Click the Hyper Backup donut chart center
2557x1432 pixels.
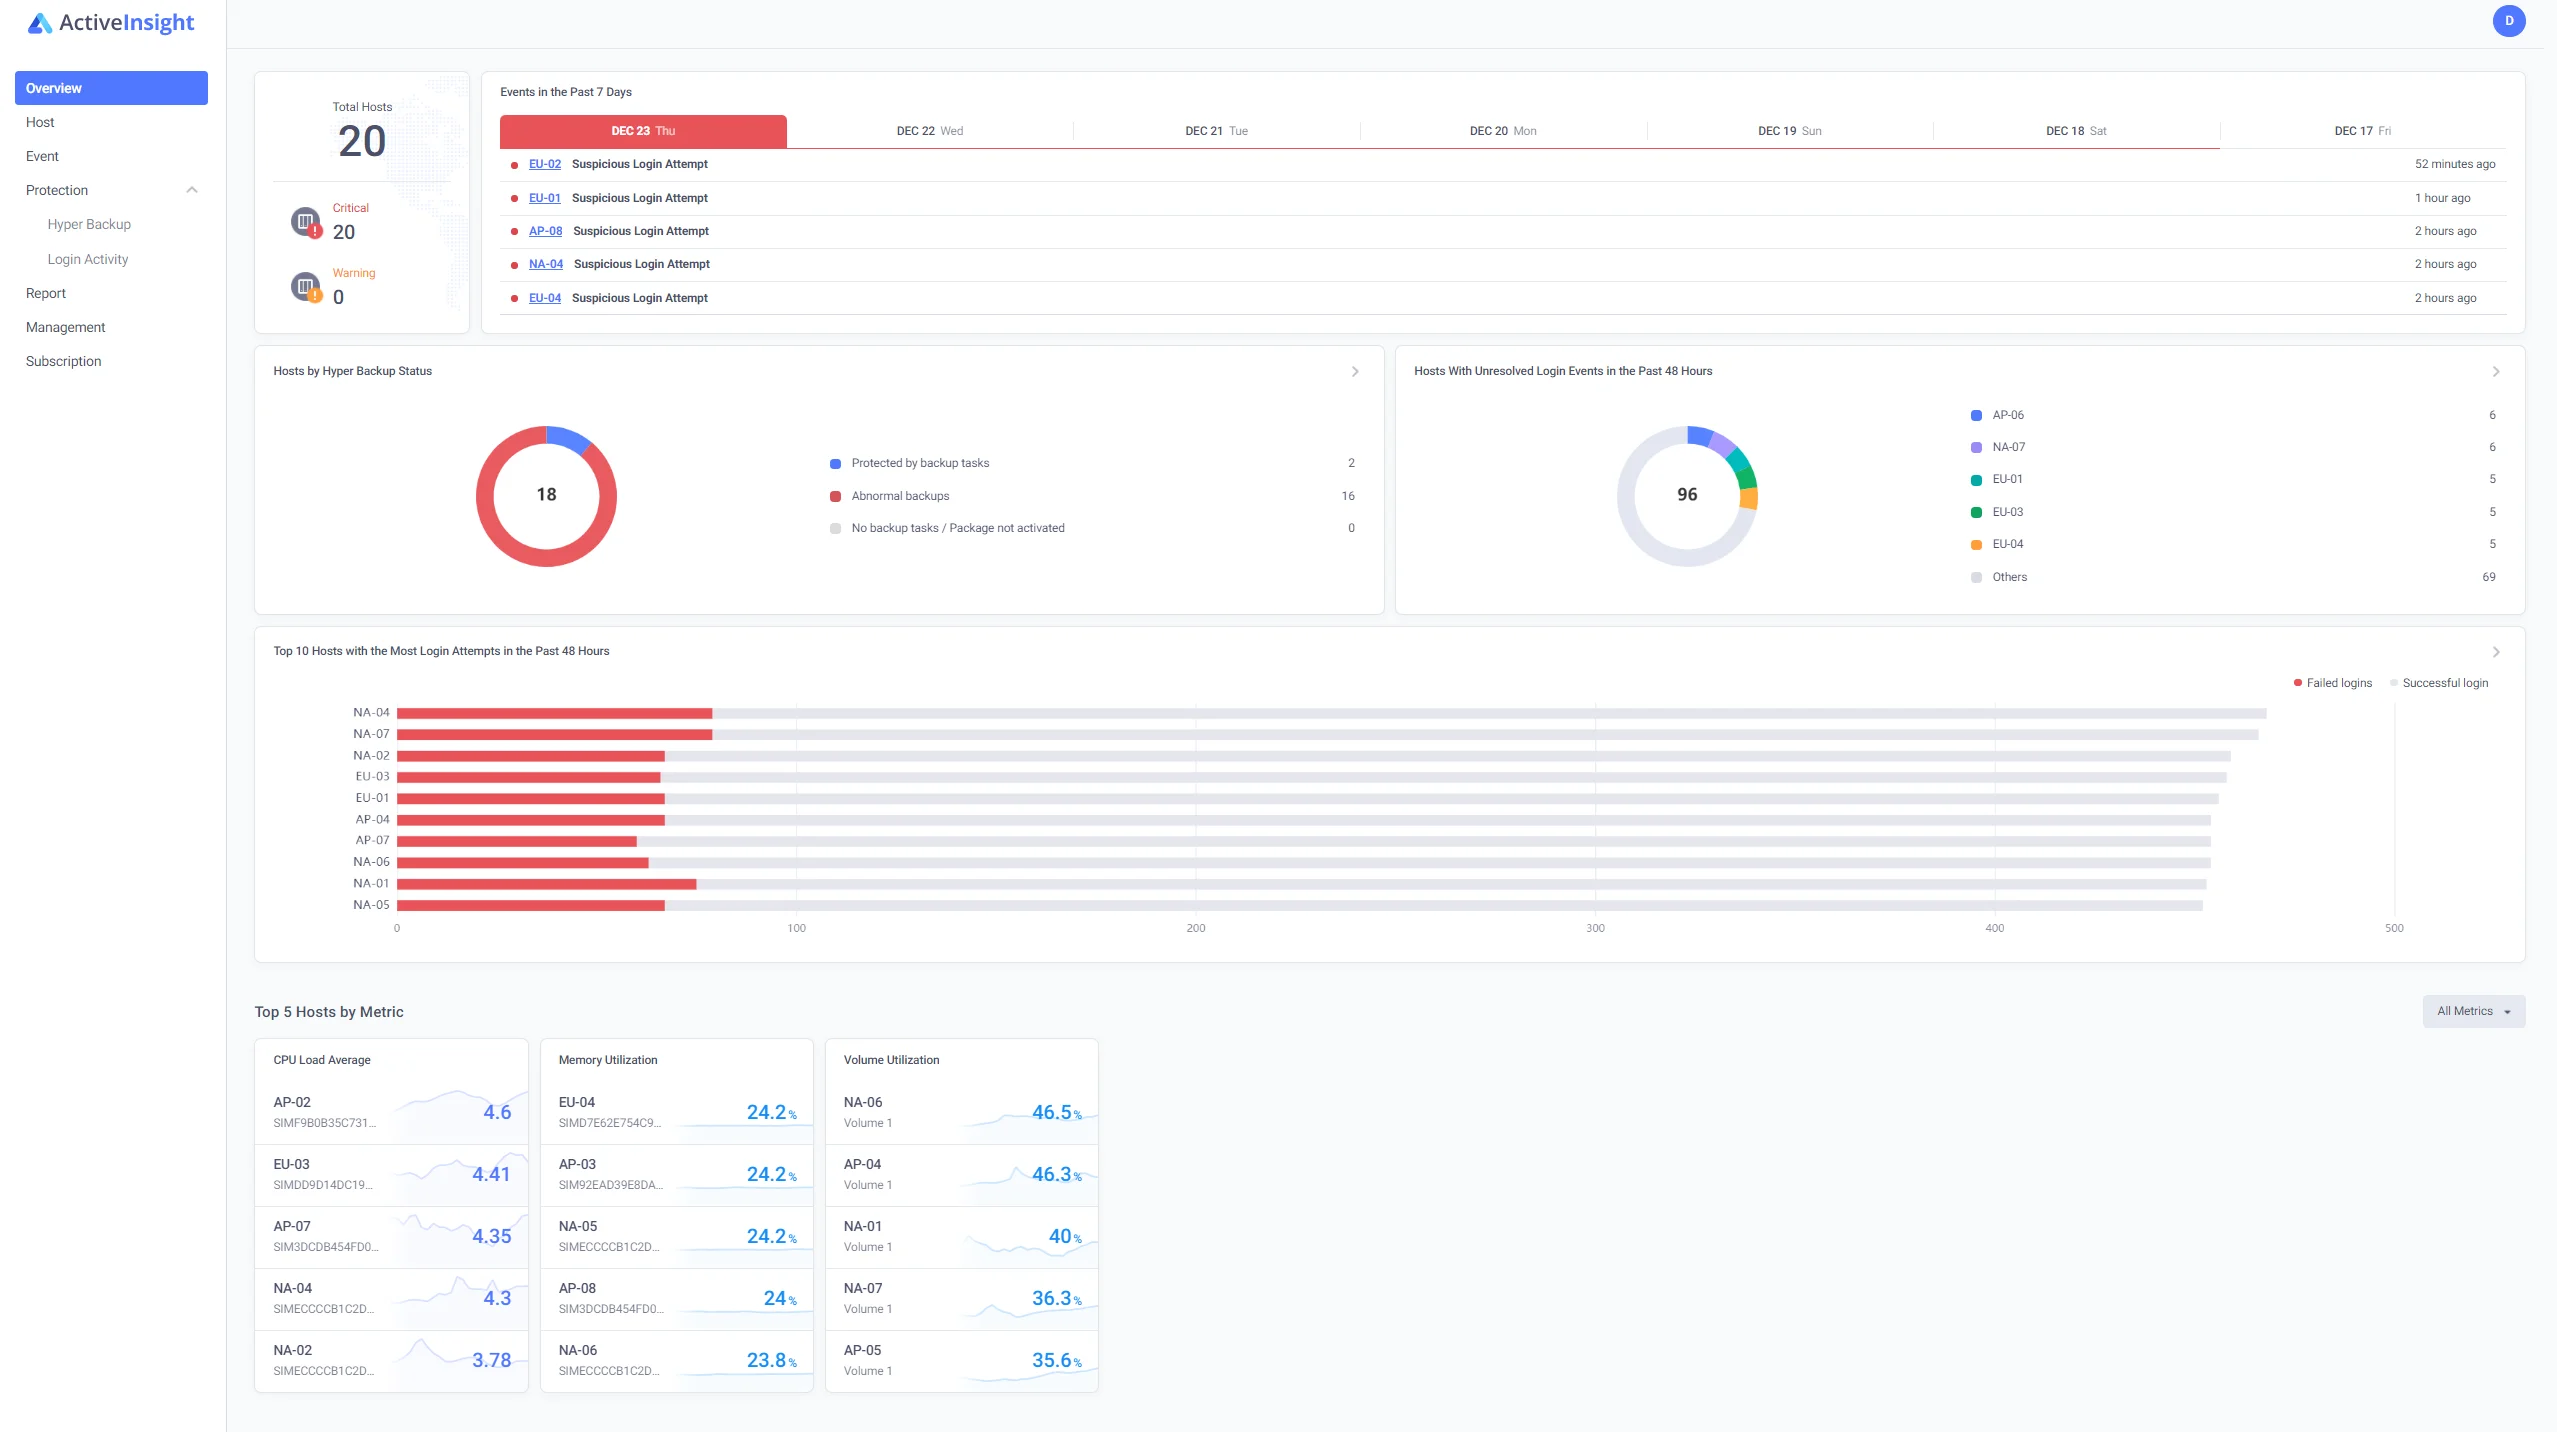tap(546, 495)
